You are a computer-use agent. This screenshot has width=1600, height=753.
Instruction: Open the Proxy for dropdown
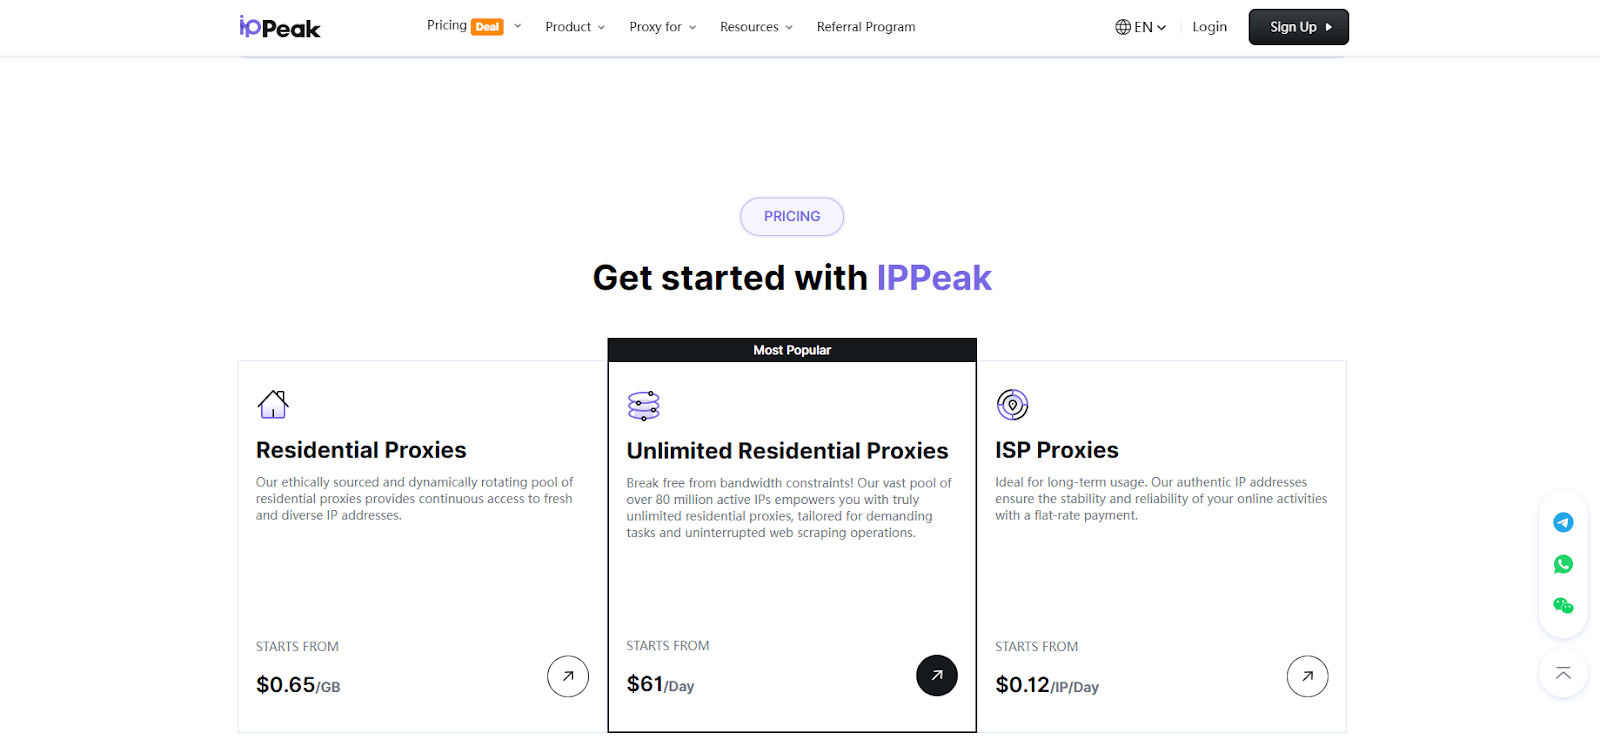coord(662,27)
